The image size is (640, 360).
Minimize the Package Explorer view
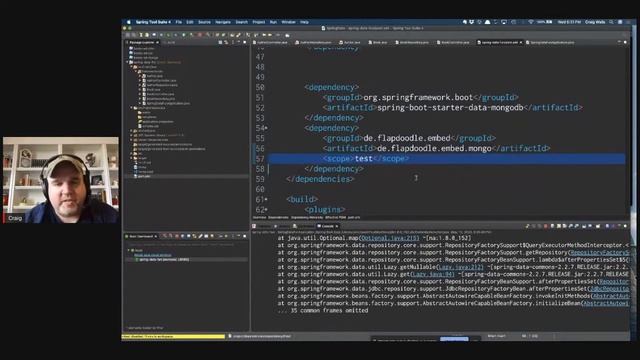click(x=239, y=42)
